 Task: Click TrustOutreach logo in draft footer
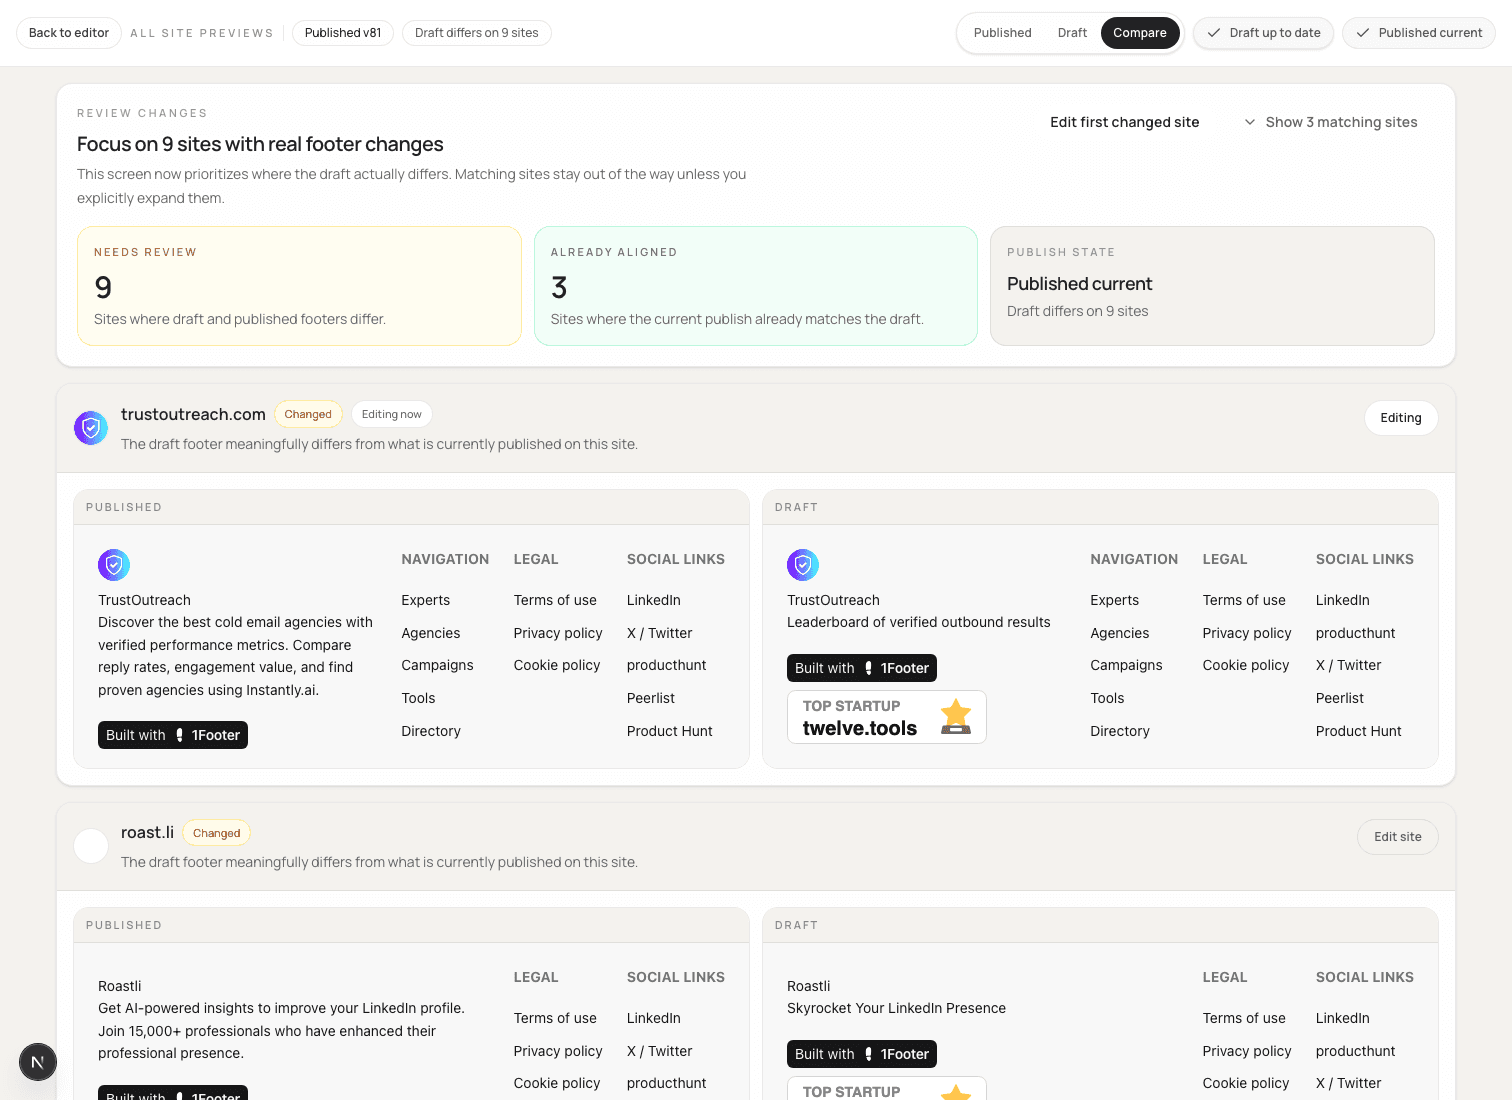803,565
